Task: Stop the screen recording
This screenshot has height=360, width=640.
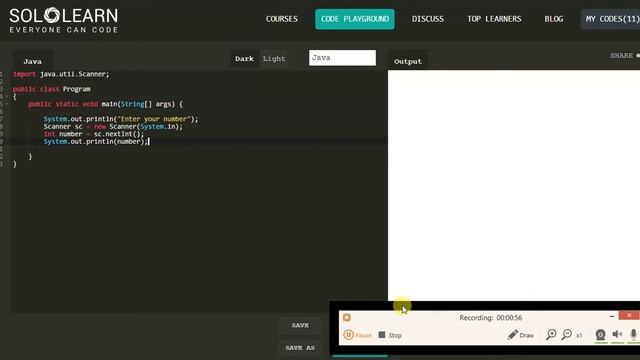Action: (390, 335)
